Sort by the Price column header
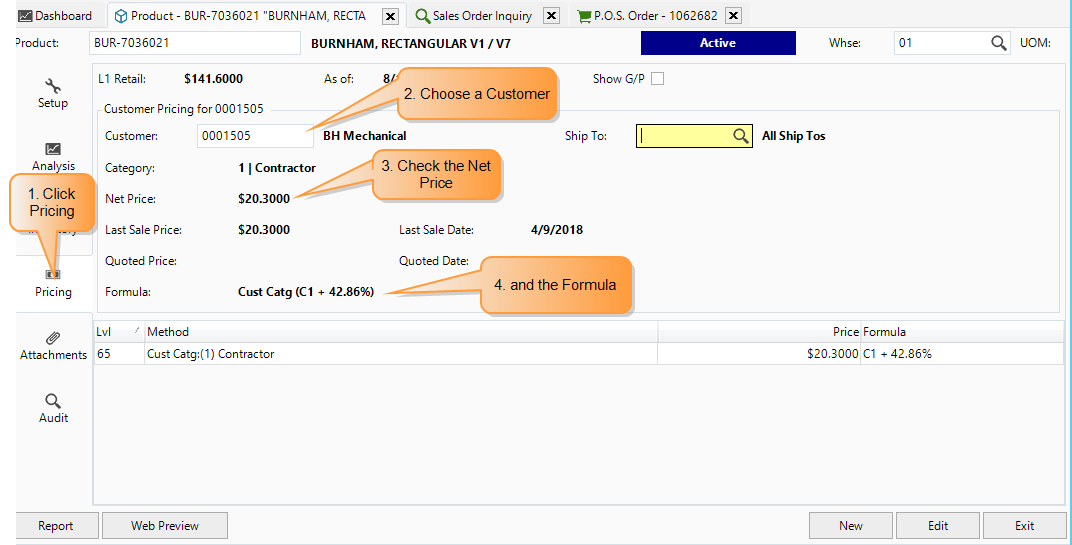Screen dimensions: 1072x545 click(x=759, y=332)
